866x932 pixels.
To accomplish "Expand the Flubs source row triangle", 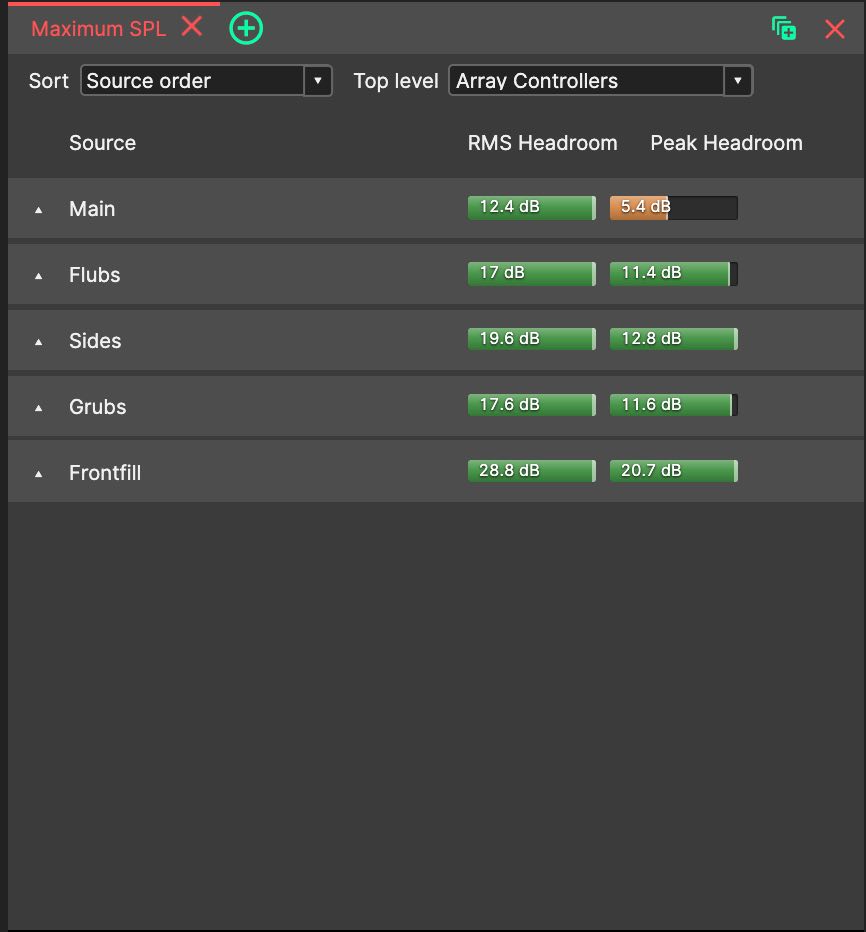I will 39,276.
